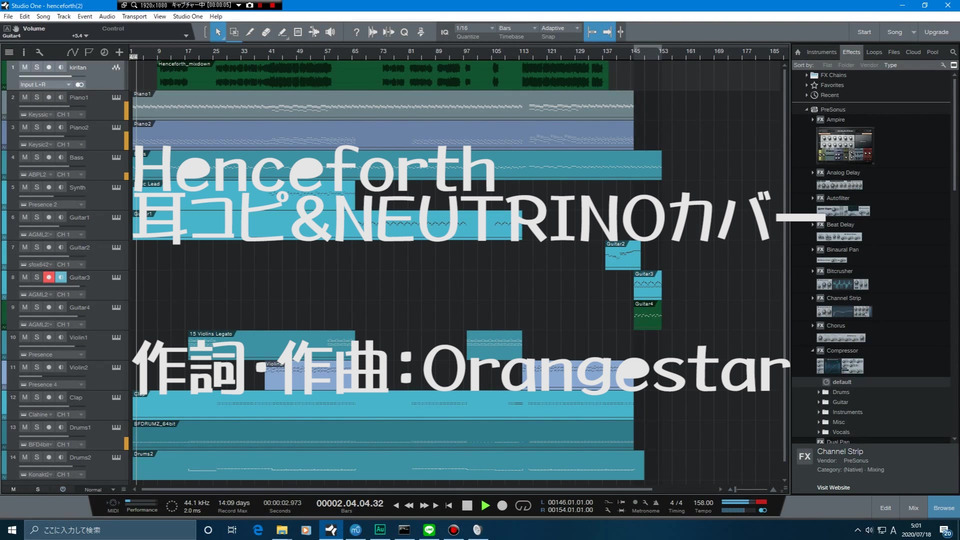Open the Bars timebase dropdown
The width and height of the screenshot is (960, 540).
coord(517,28)
